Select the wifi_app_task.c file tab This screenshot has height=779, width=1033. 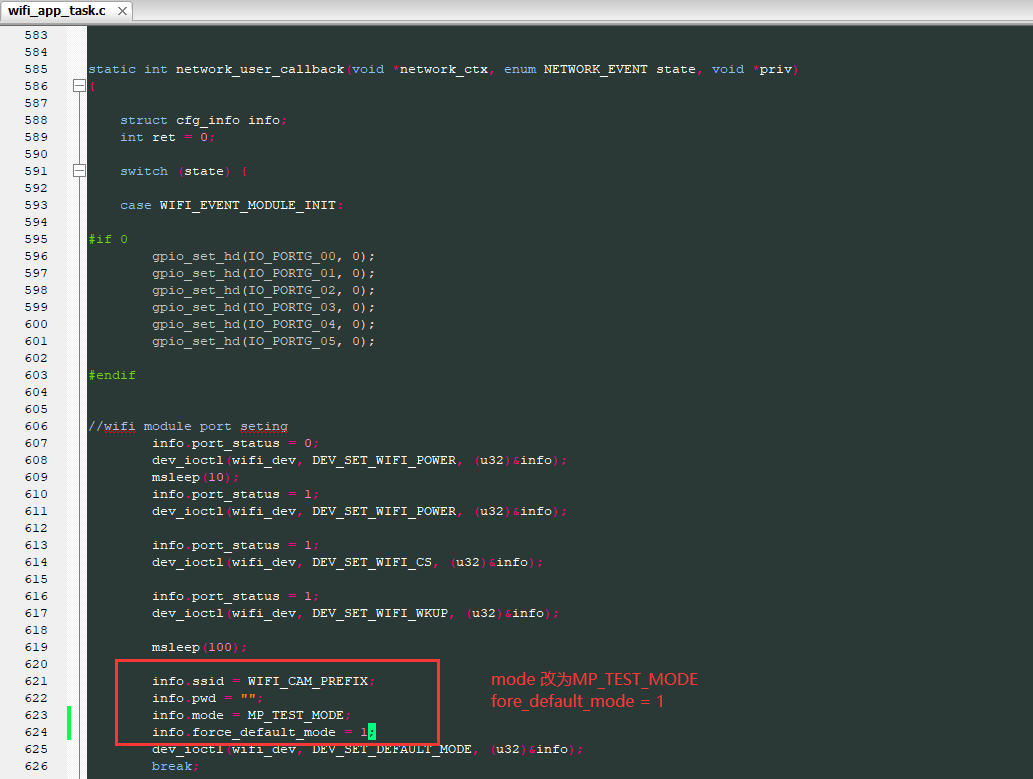66,11
